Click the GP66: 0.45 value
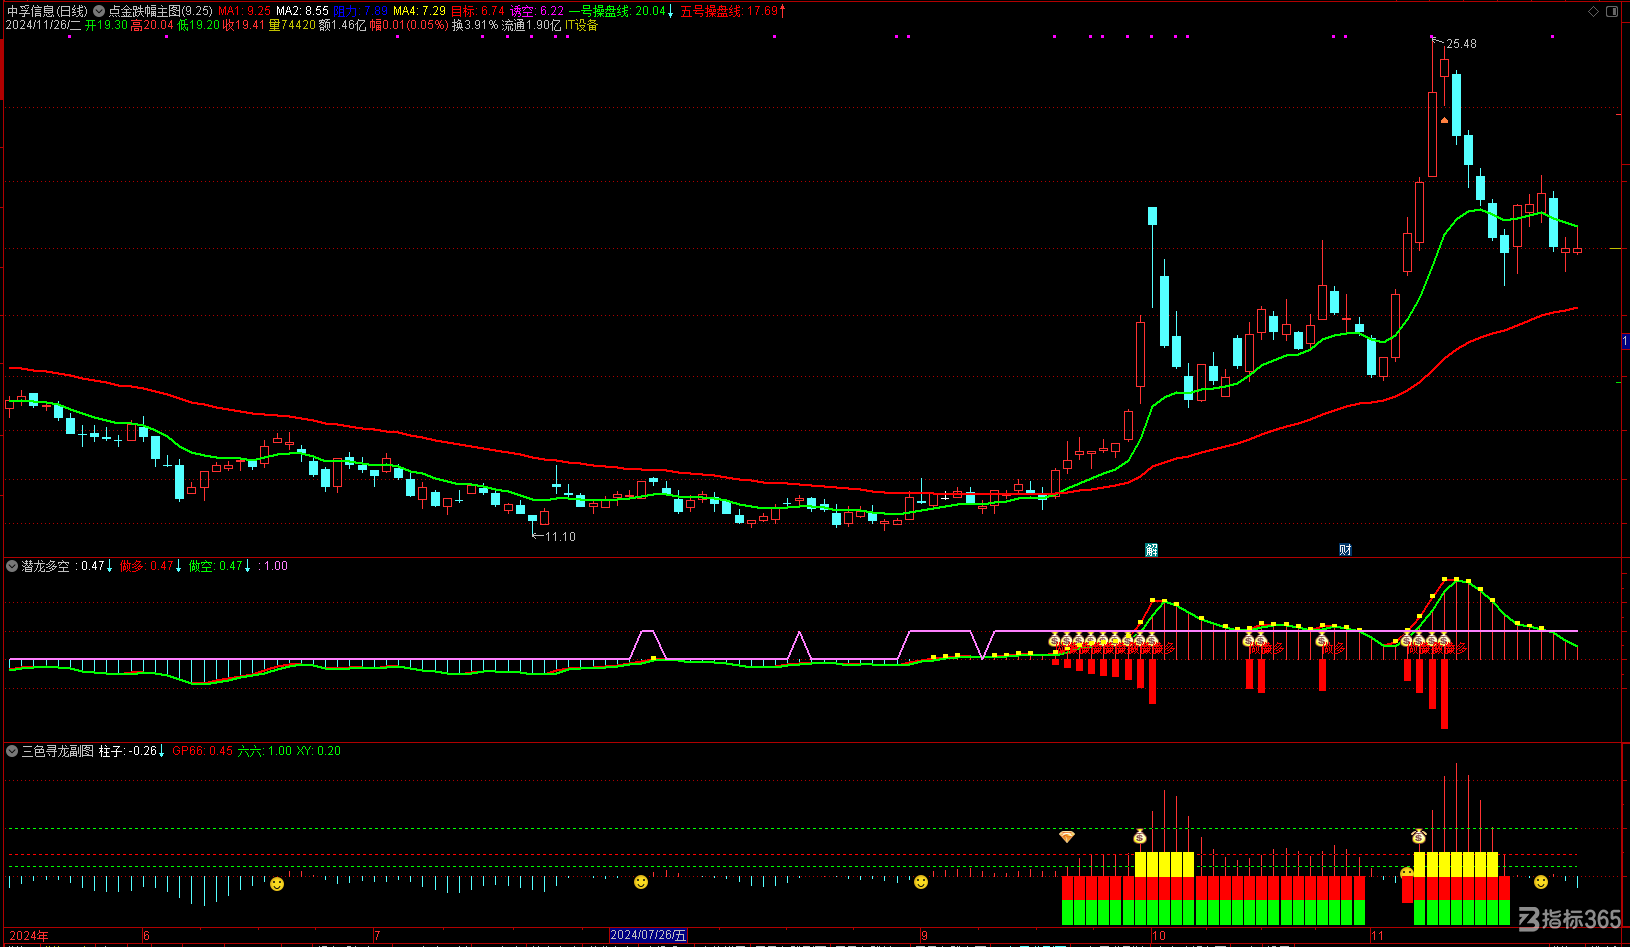This screenshot has height=947, width=1630. click(x=202, y=751)
